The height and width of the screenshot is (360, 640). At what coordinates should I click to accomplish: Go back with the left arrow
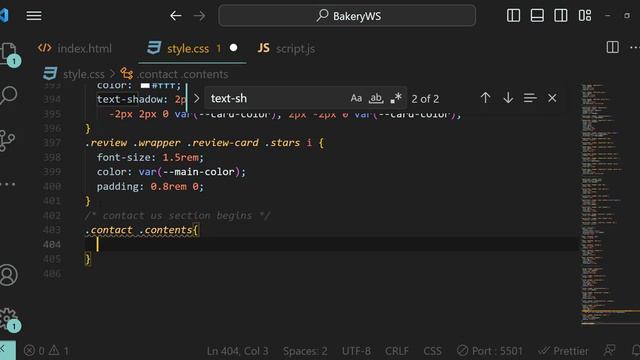click(176, 16)
